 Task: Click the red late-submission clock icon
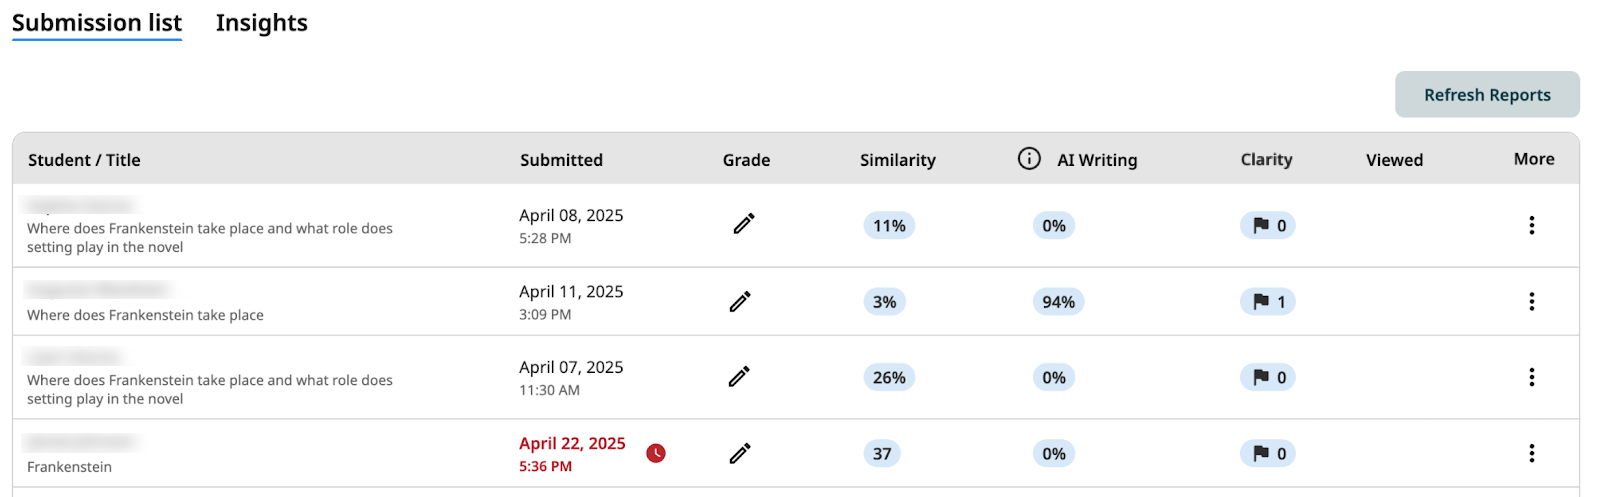(656, 453)
